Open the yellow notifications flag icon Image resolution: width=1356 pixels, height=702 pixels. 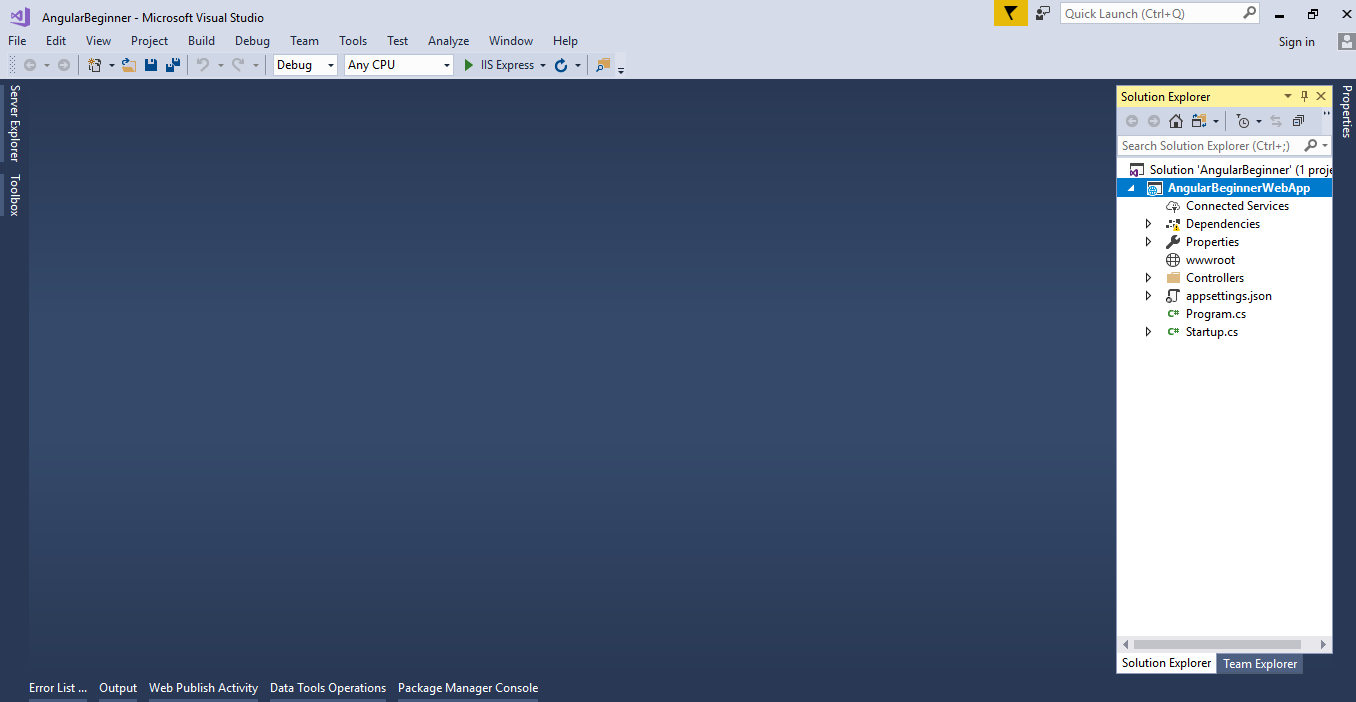(x=1010, y=13)
